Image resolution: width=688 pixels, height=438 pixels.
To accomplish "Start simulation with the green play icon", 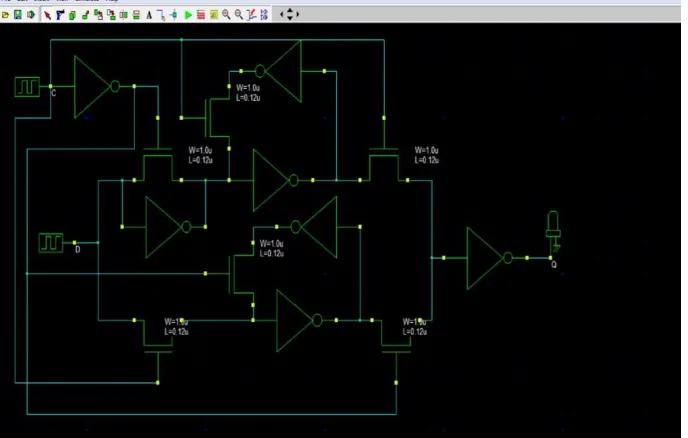I will [188, 16].
